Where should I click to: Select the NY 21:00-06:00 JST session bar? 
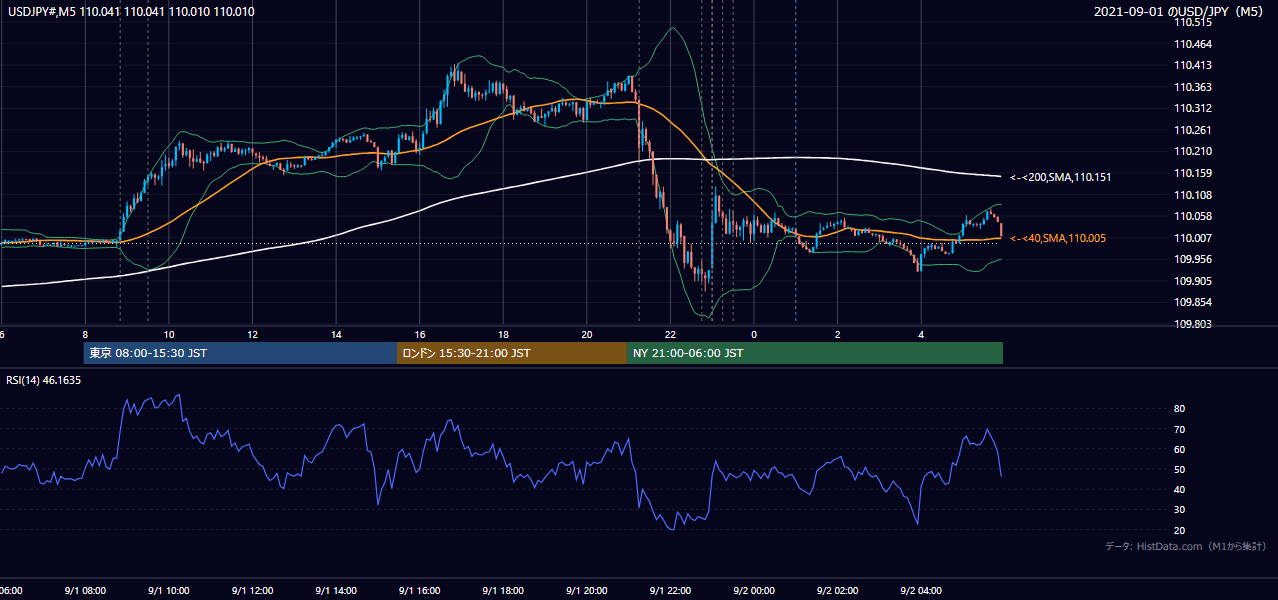click(815, 353)
